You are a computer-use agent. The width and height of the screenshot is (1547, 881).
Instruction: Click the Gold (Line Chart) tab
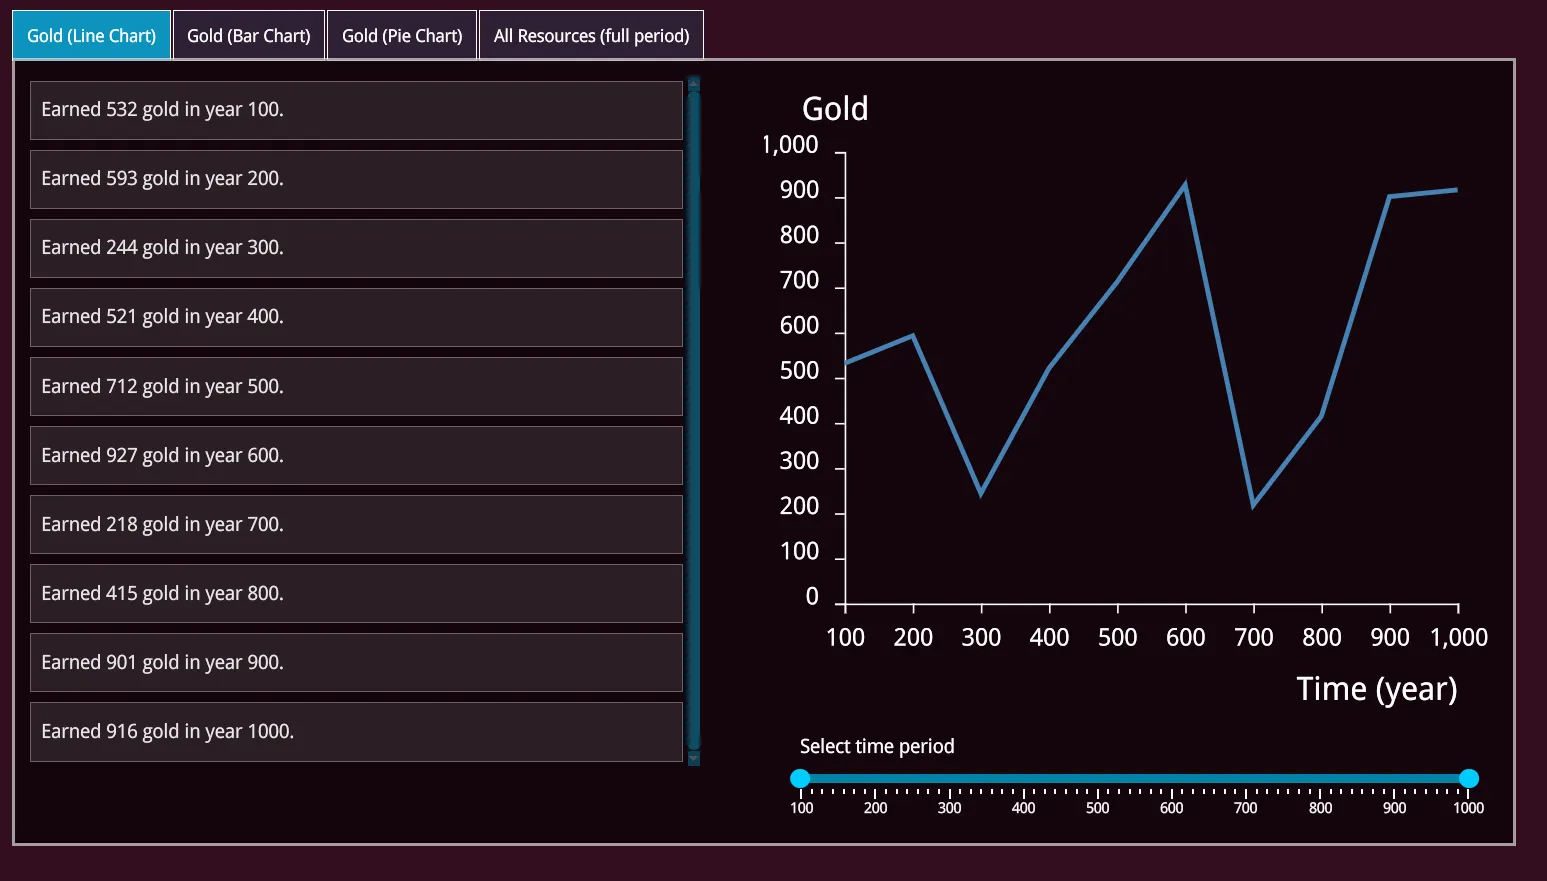(91, 36)
